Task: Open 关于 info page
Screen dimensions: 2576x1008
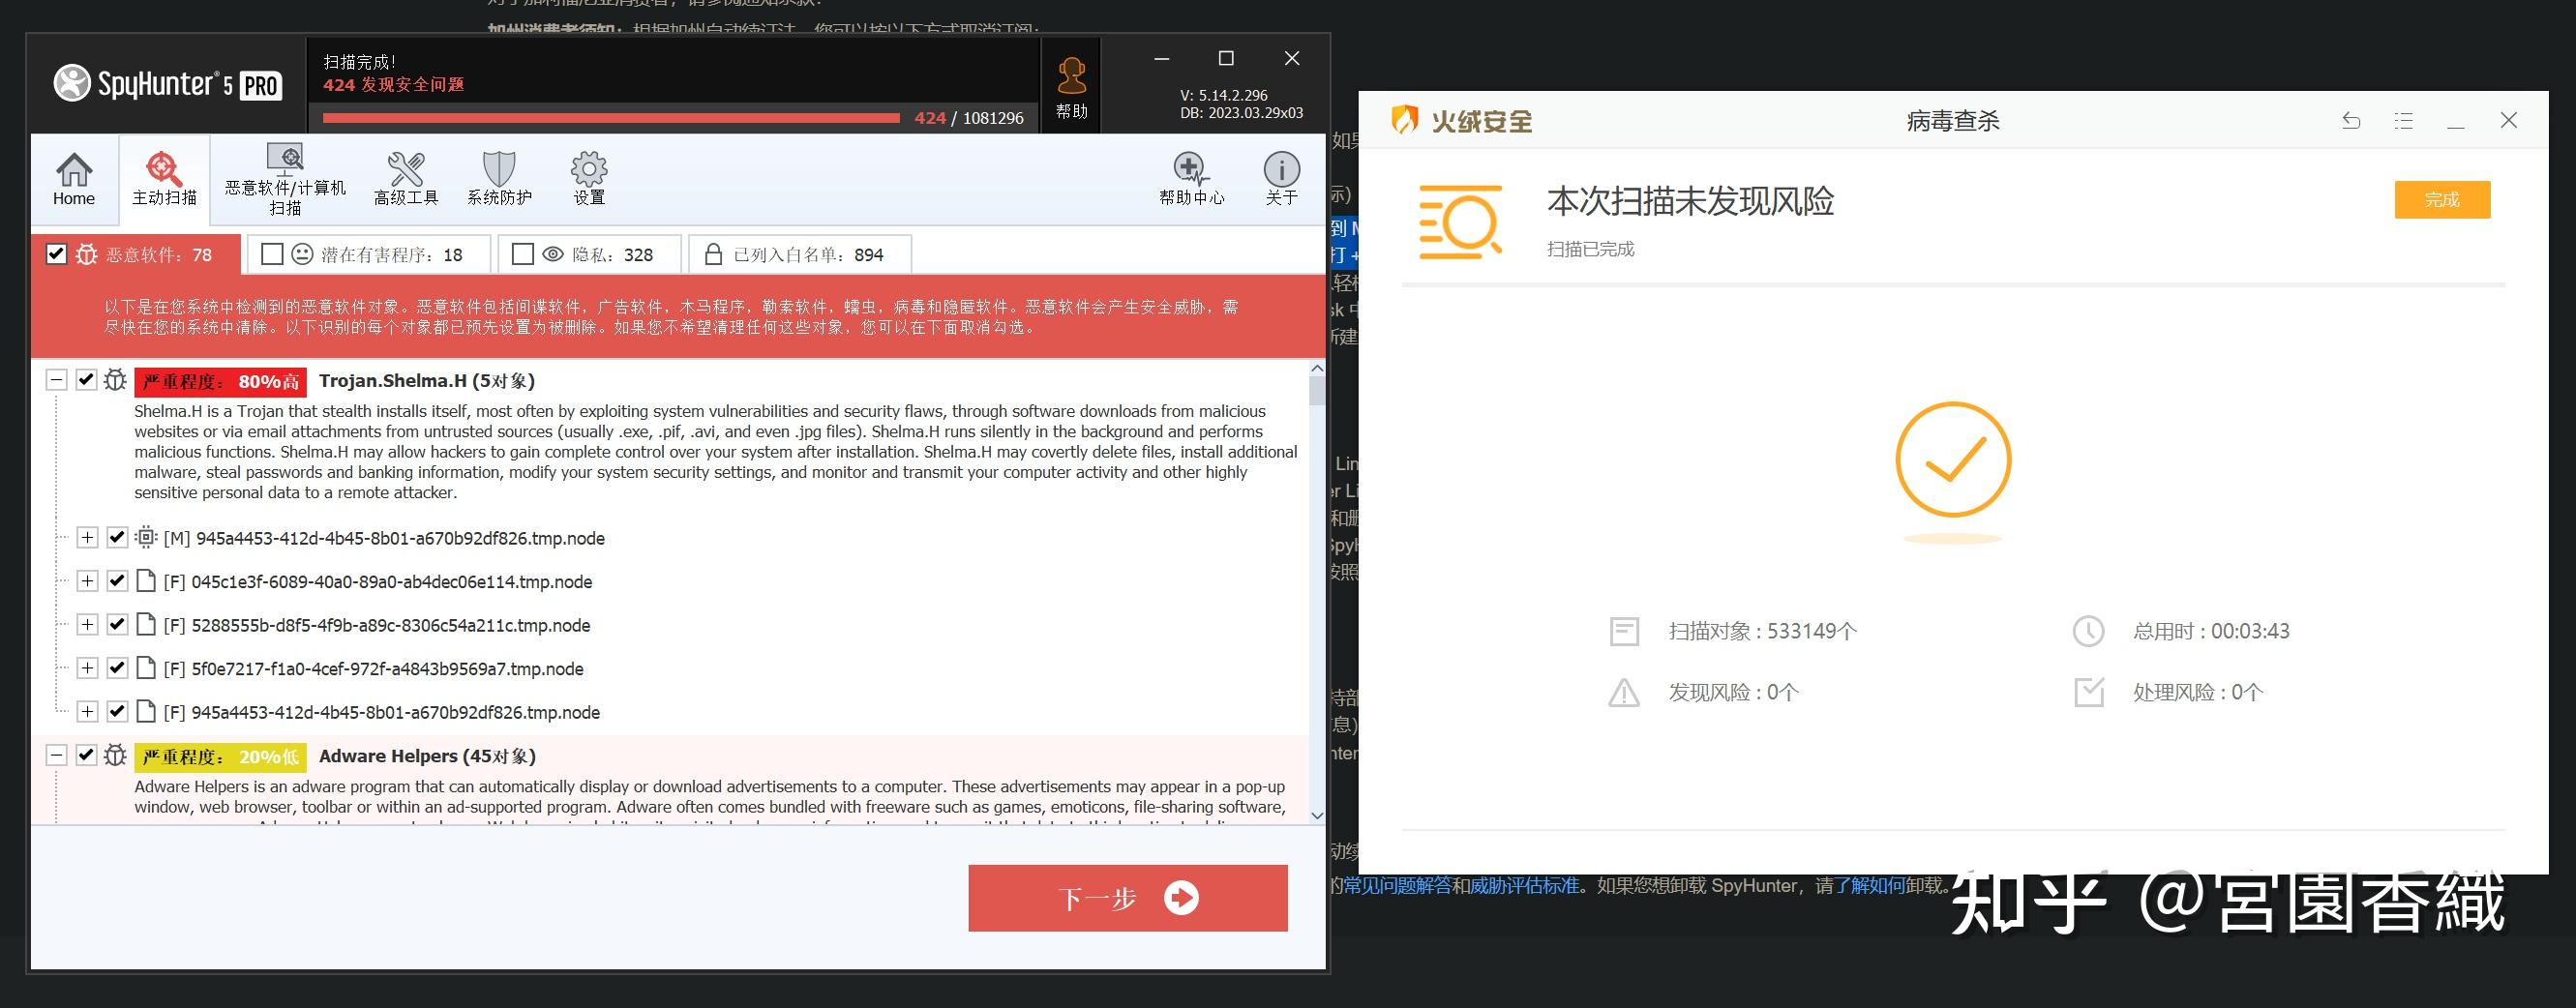Action: pyautogui.click(x=1281, y=180)
